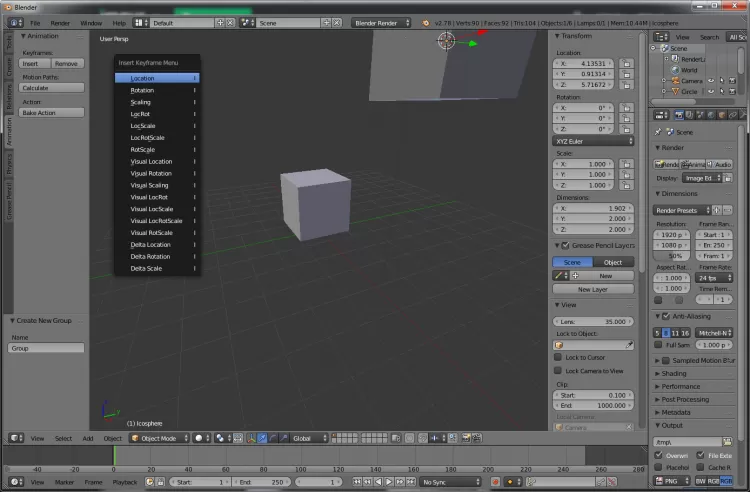The width and height of the screenshot is (750, 492).
Task: Click the New Layer button
Action: click(x=593, y=289)
